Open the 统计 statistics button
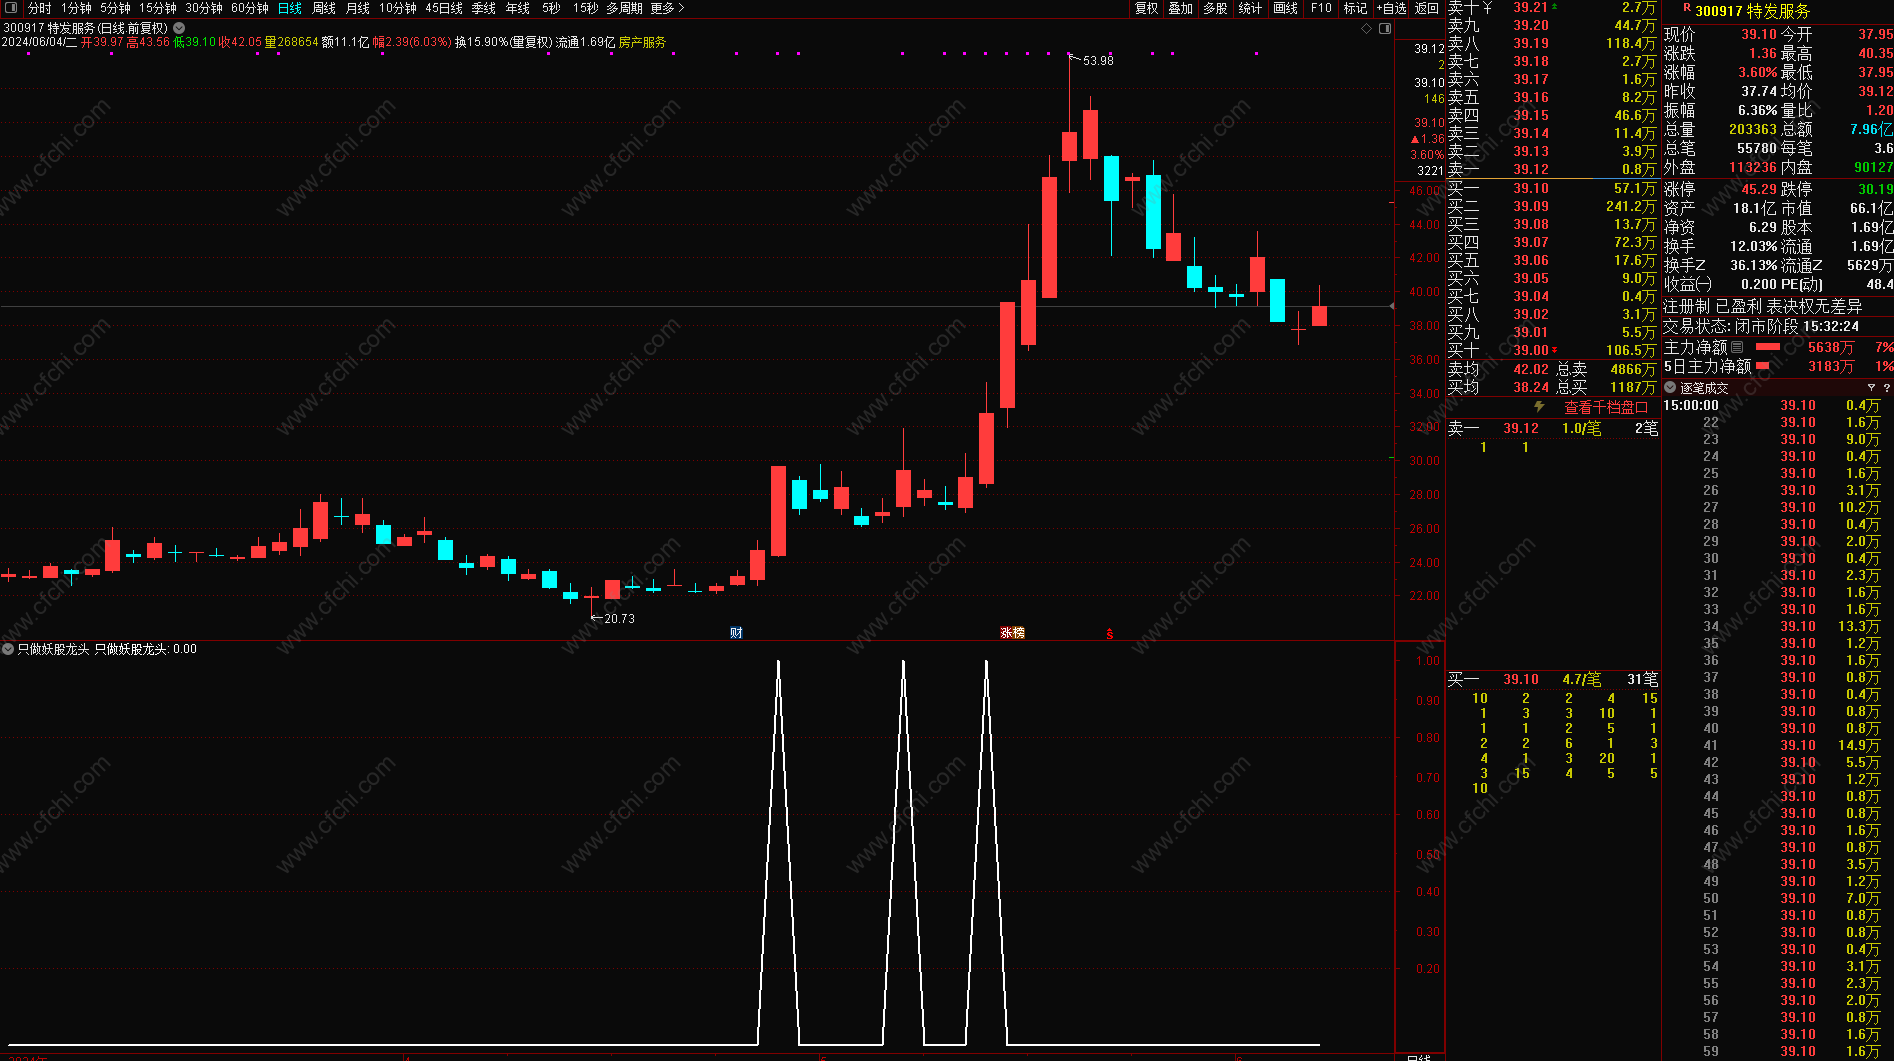Image resolution: width=1894 pixels, height=1061 pixels. (1250, 8)
